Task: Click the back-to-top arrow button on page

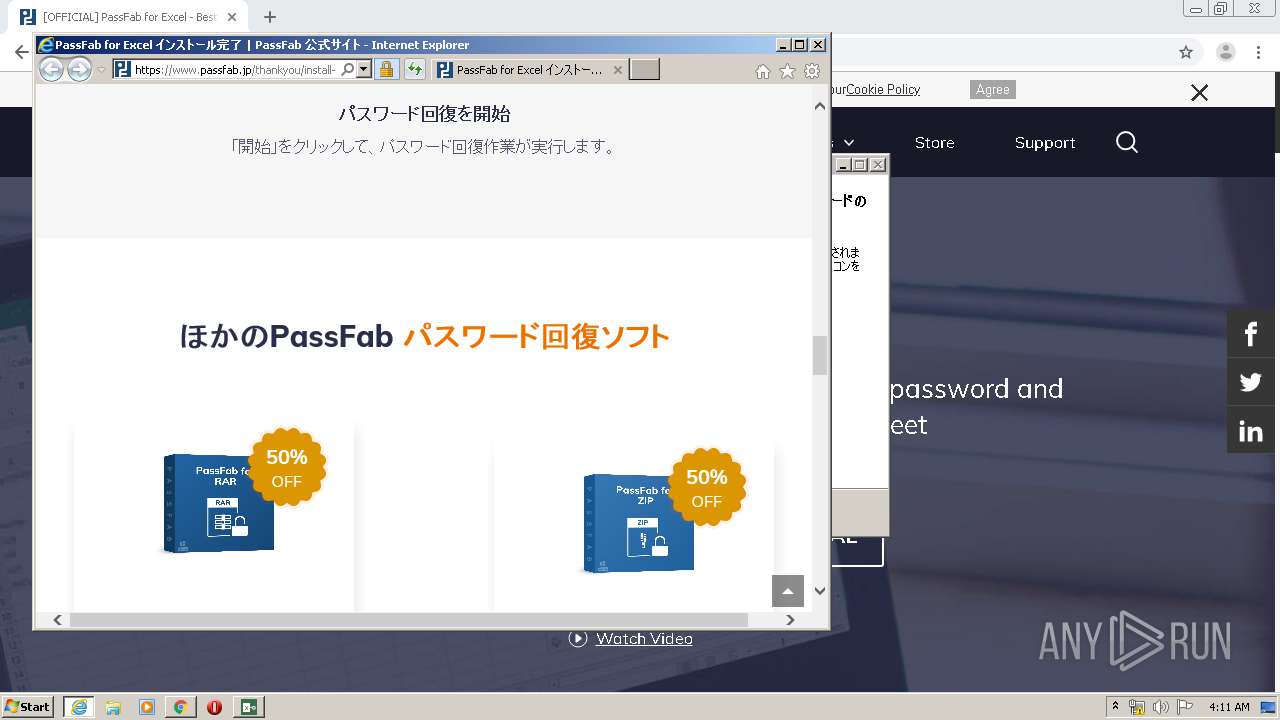Action: point(788,591)
